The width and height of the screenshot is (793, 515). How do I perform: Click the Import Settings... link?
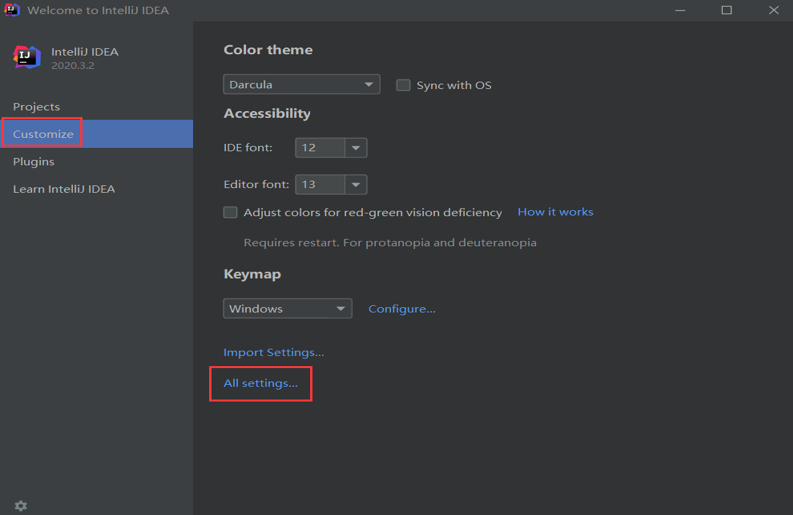(x=274, y=352)
